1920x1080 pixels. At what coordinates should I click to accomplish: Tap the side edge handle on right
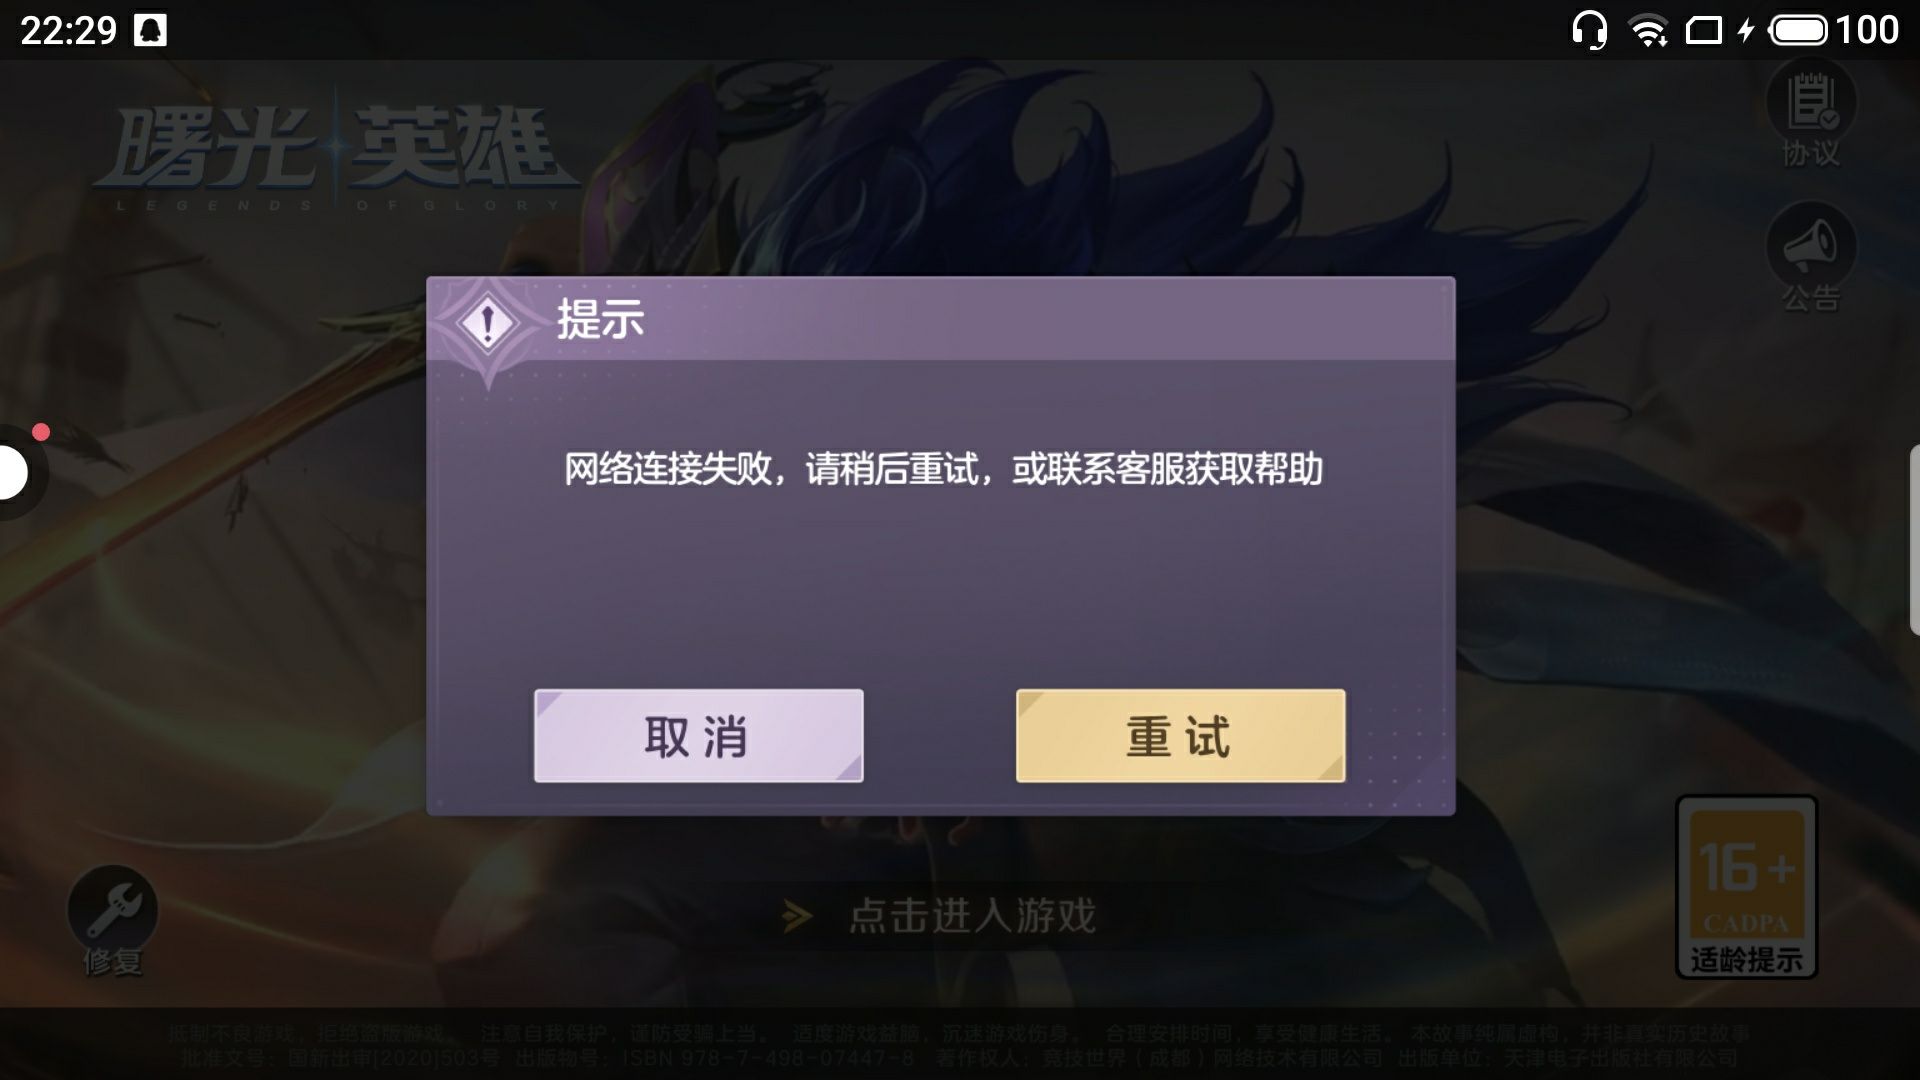tap(1914, 540)
